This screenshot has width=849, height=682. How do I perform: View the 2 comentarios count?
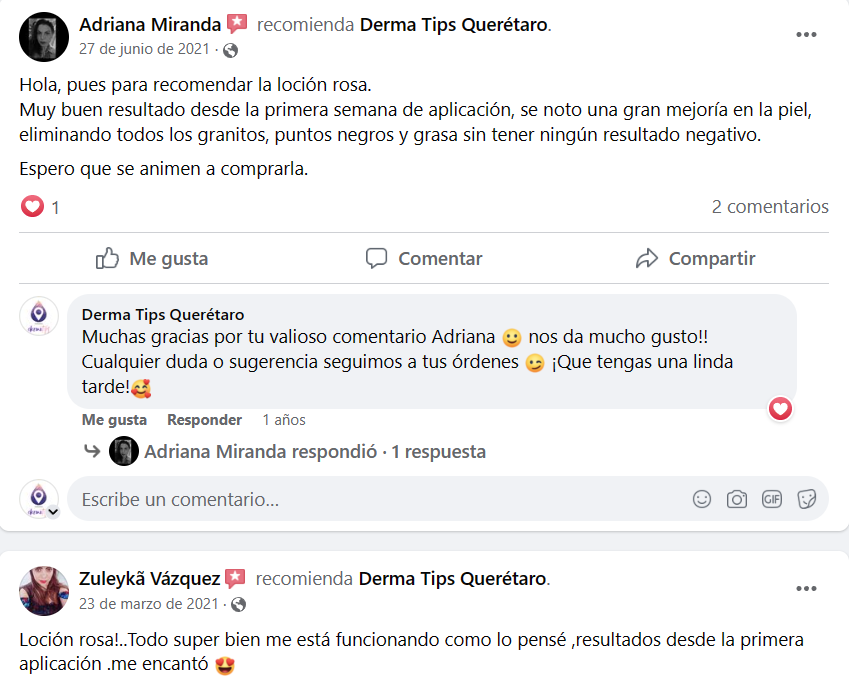click(x=769, y=207)
